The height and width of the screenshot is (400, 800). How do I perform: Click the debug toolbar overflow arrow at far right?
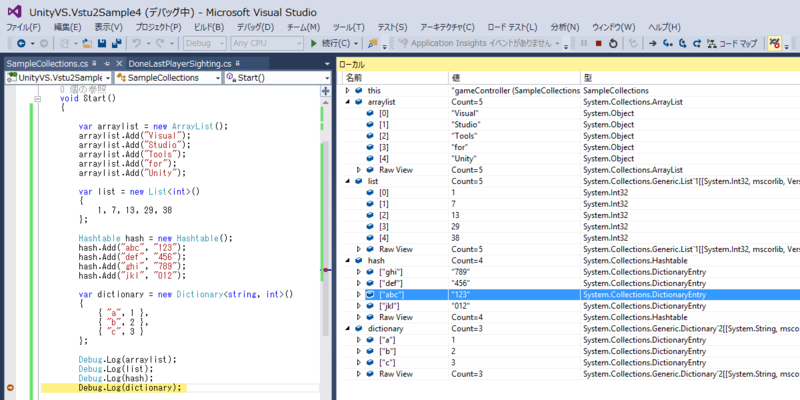tap(786, 46)
